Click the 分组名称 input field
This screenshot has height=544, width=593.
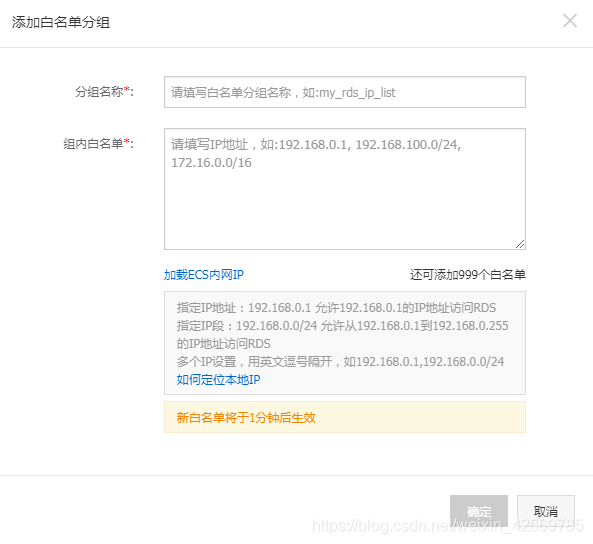pos(345,92)
